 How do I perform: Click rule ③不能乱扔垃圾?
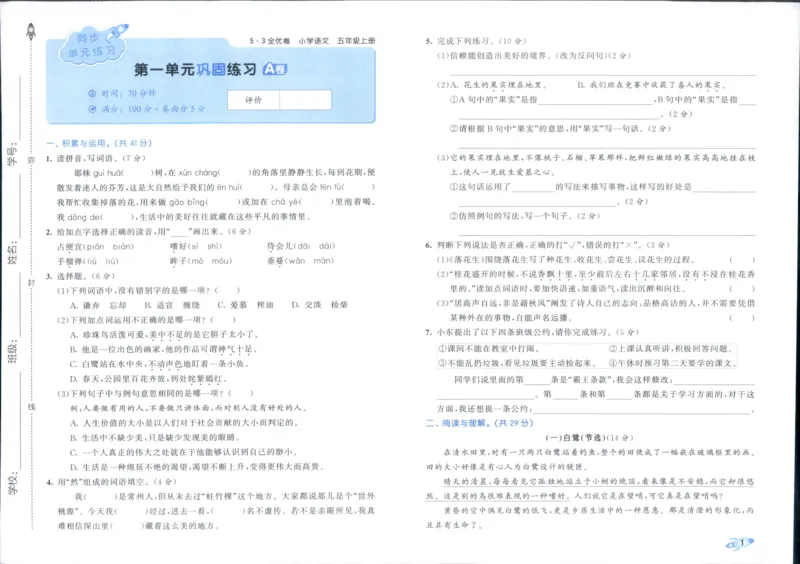517,363
